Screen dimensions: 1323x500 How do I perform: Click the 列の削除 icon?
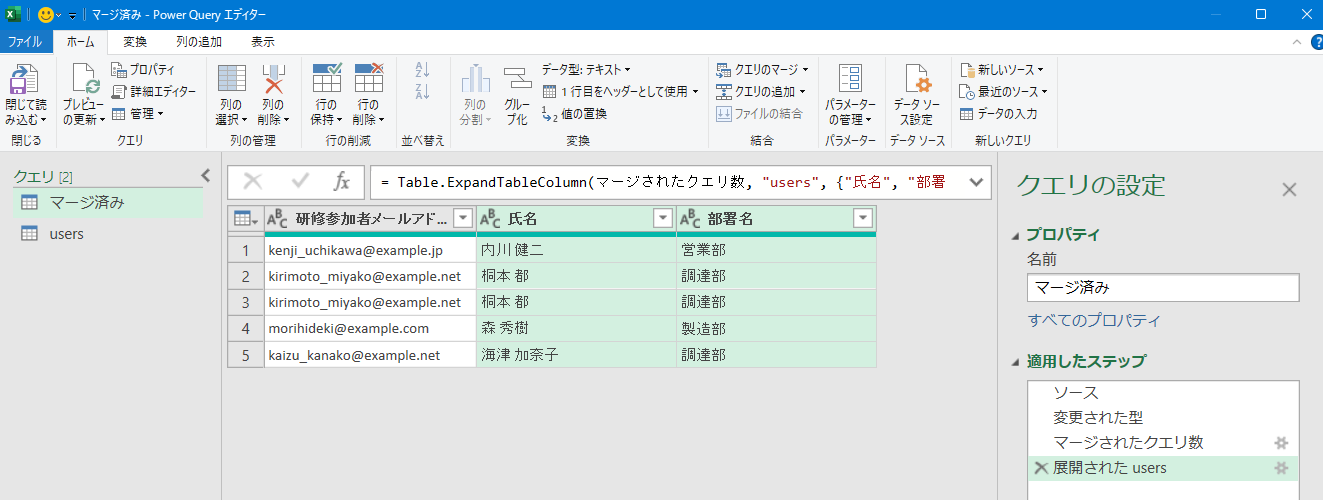(x=274, y=79)
